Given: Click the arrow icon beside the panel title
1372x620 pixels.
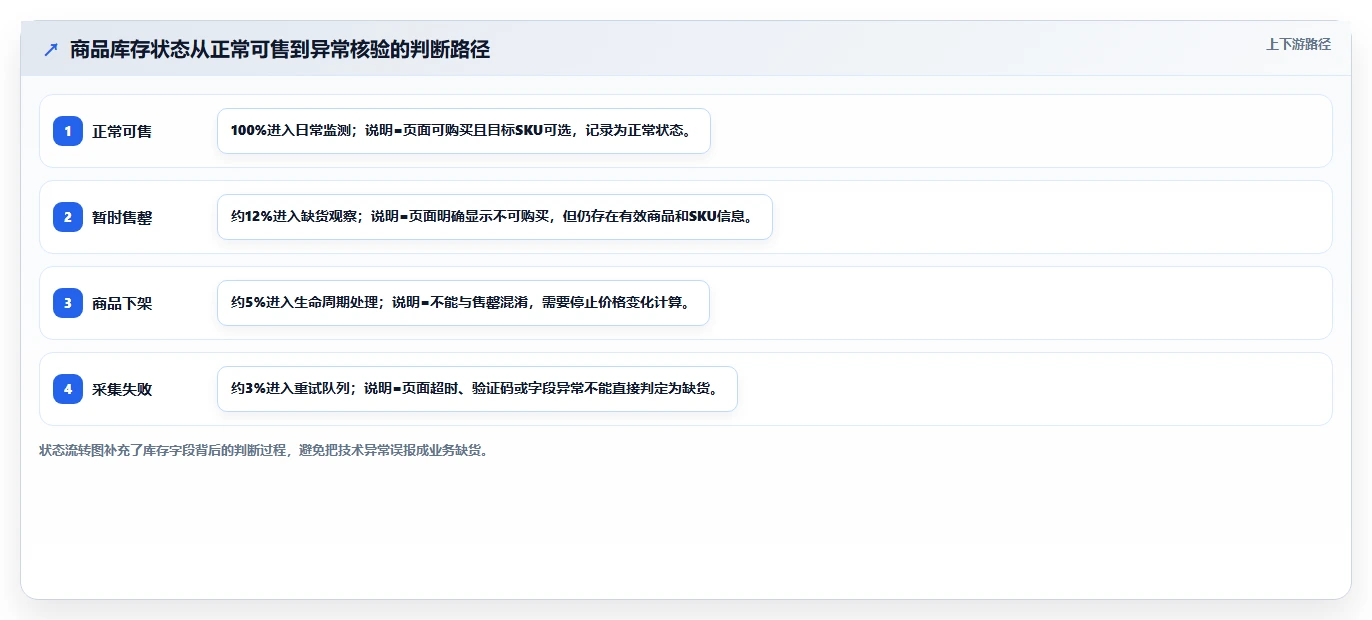Looking at the screenshot, I should (x=51, y=49).
